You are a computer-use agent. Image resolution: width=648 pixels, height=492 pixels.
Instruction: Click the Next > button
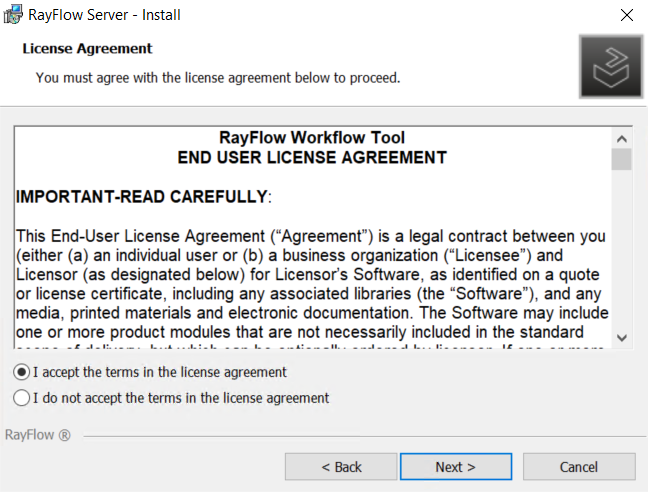click(456, 467)
